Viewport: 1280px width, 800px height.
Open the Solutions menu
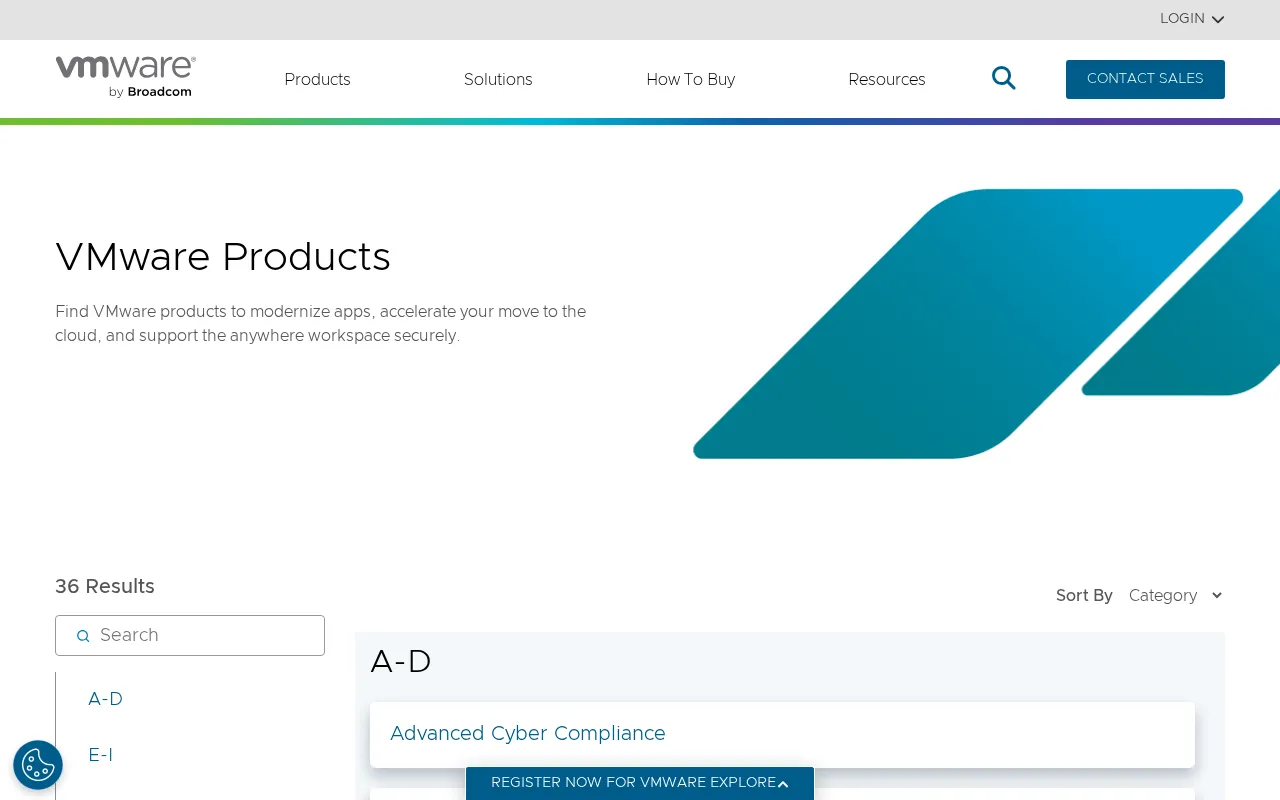(x=498, y=80)
